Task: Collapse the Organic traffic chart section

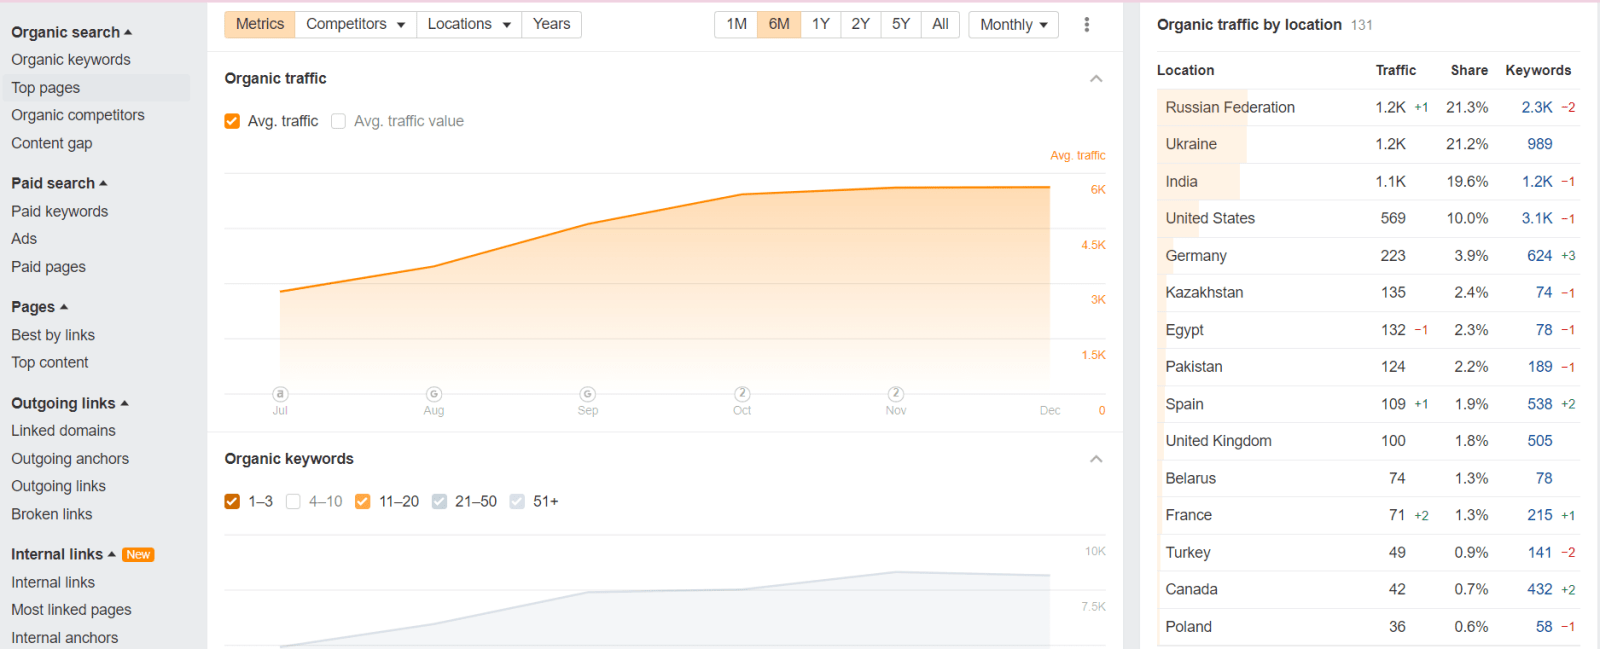Action: click(1096, 78)
